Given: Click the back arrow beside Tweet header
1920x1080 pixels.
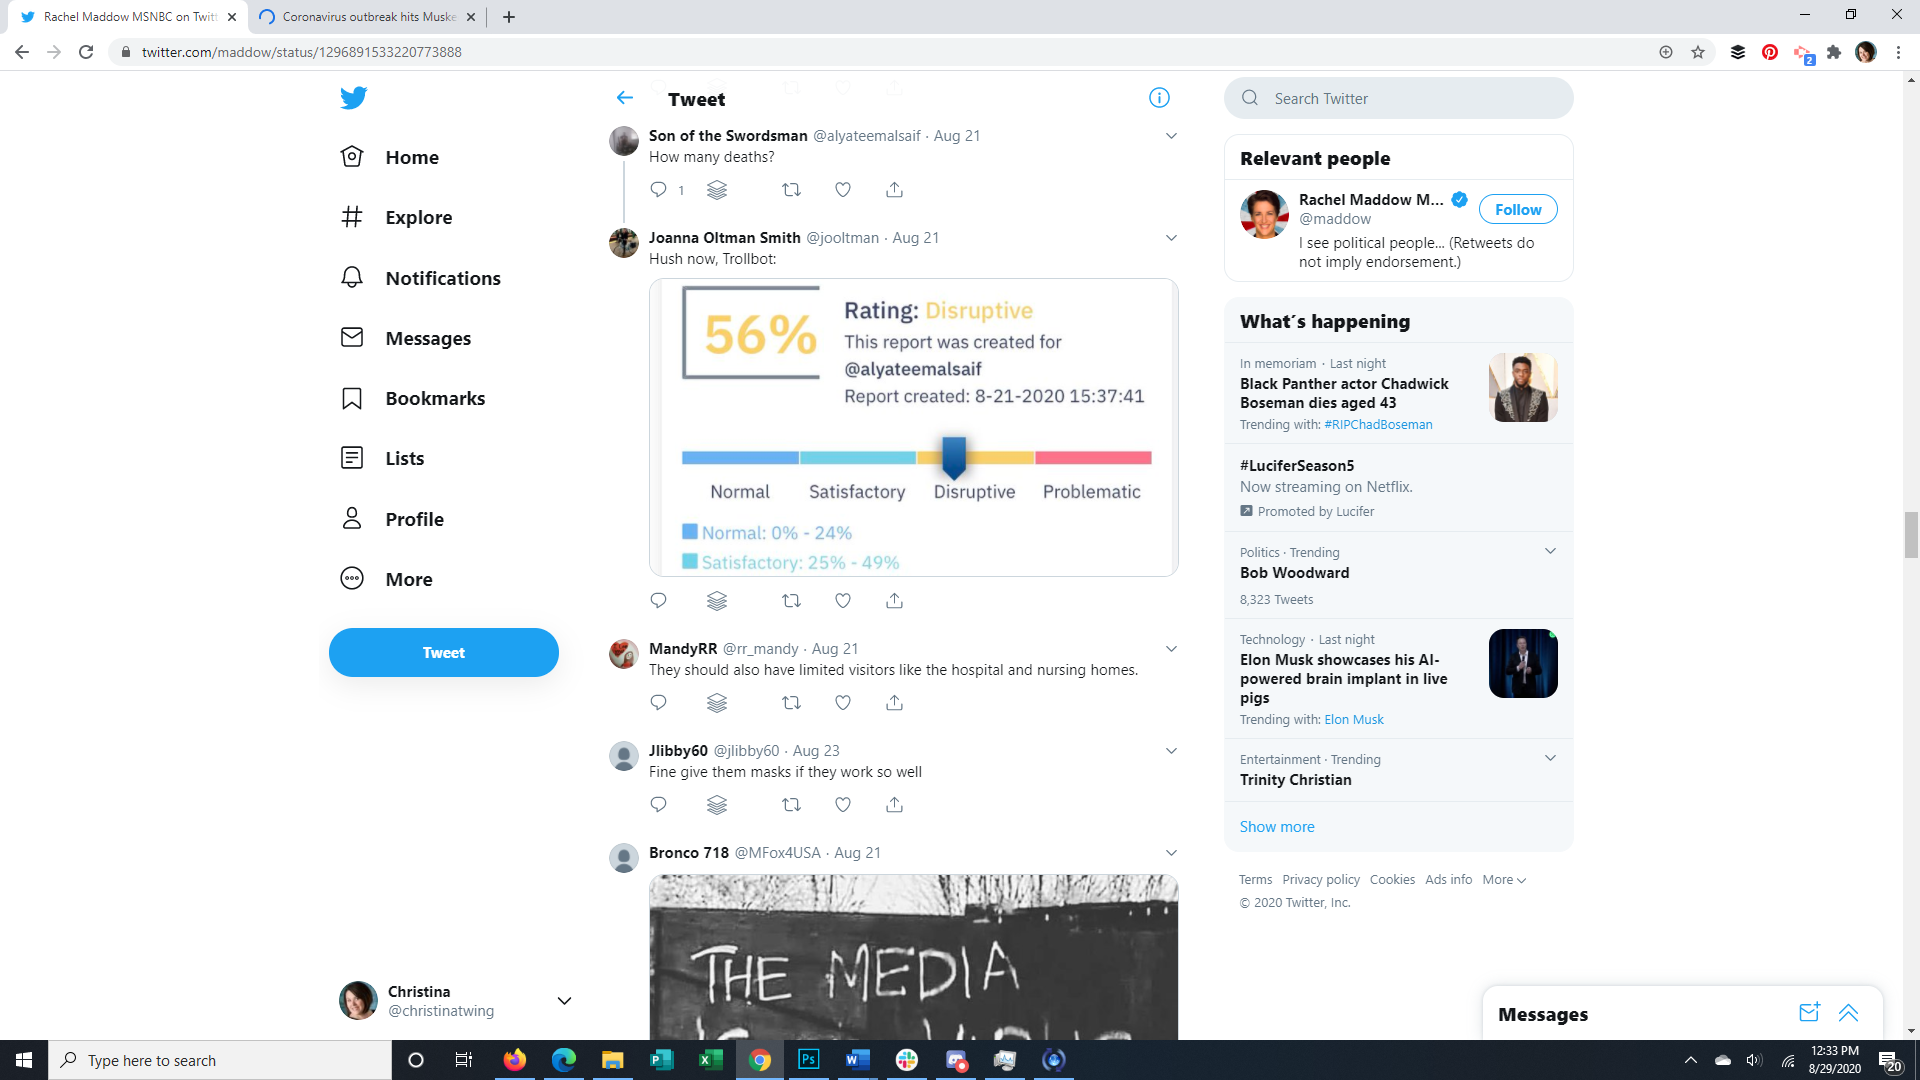Looking at the screenshot, I should point(625,98).
